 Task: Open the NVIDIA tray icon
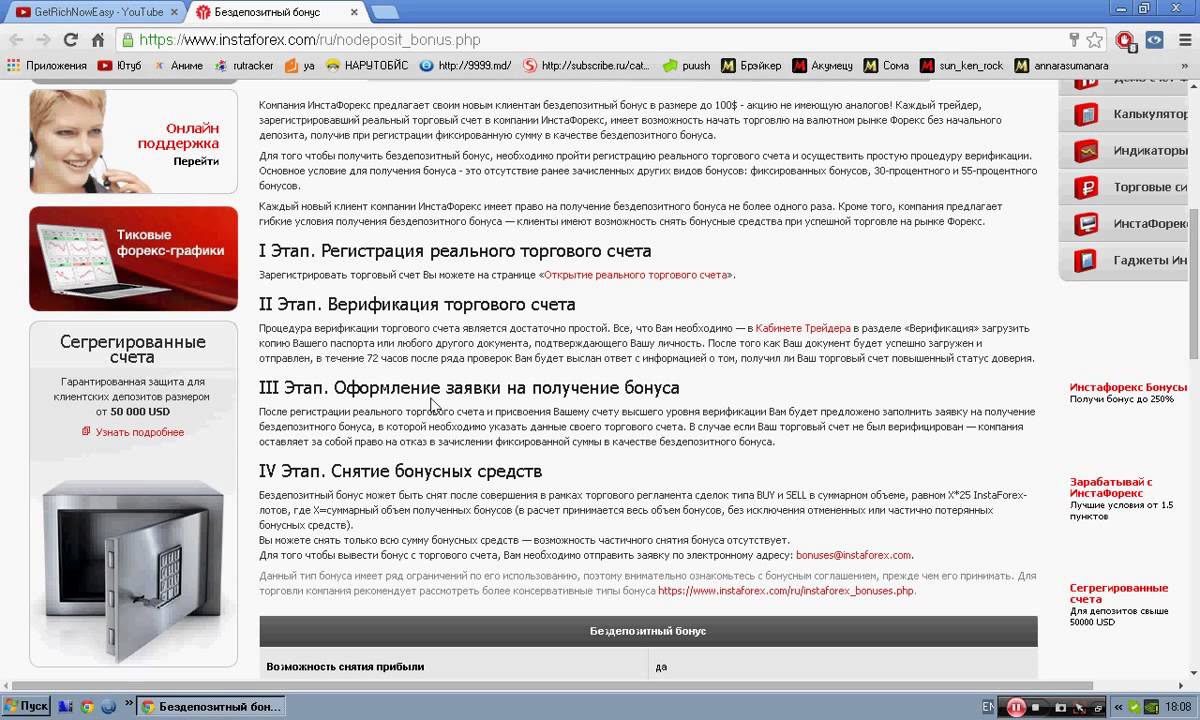pyautogui.click(x=1152, y=707)
